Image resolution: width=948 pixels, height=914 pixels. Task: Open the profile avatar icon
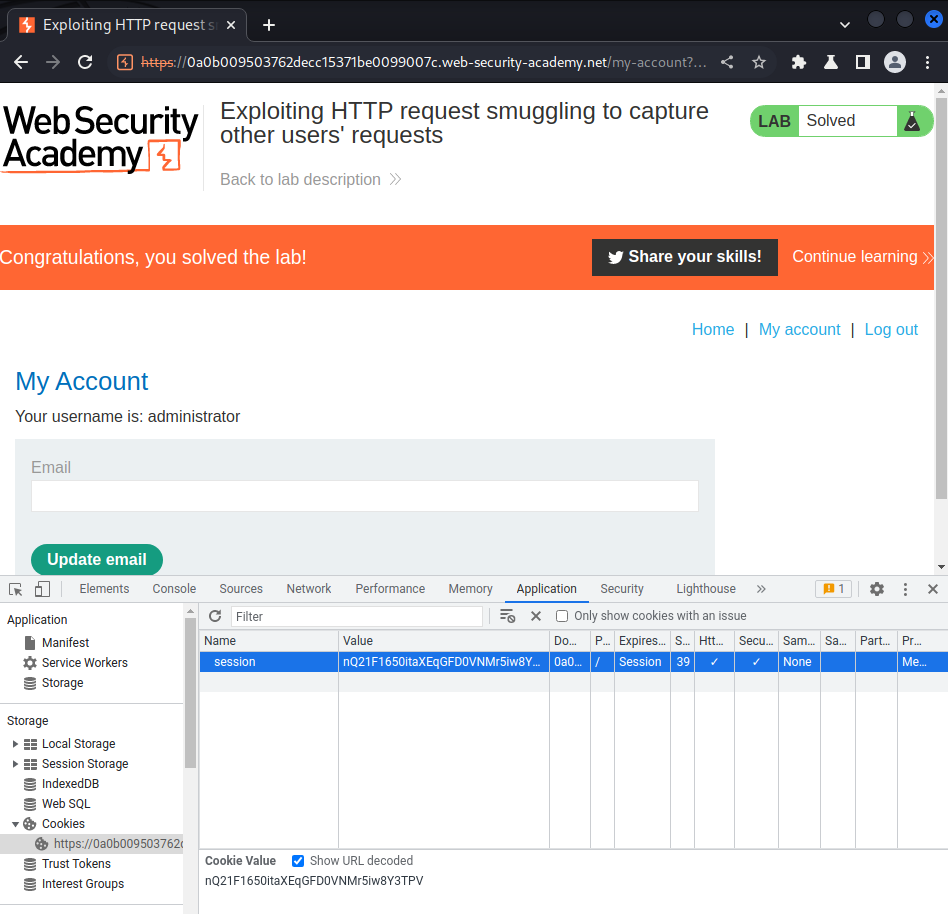tap(895, 62)
